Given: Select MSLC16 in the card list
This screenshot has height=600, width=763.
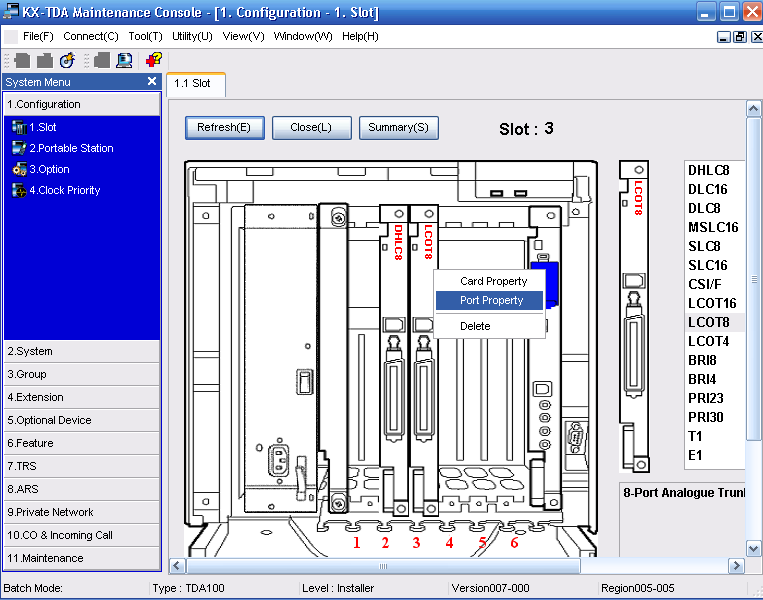Looking at the screenshot, I should coord(713,227).
